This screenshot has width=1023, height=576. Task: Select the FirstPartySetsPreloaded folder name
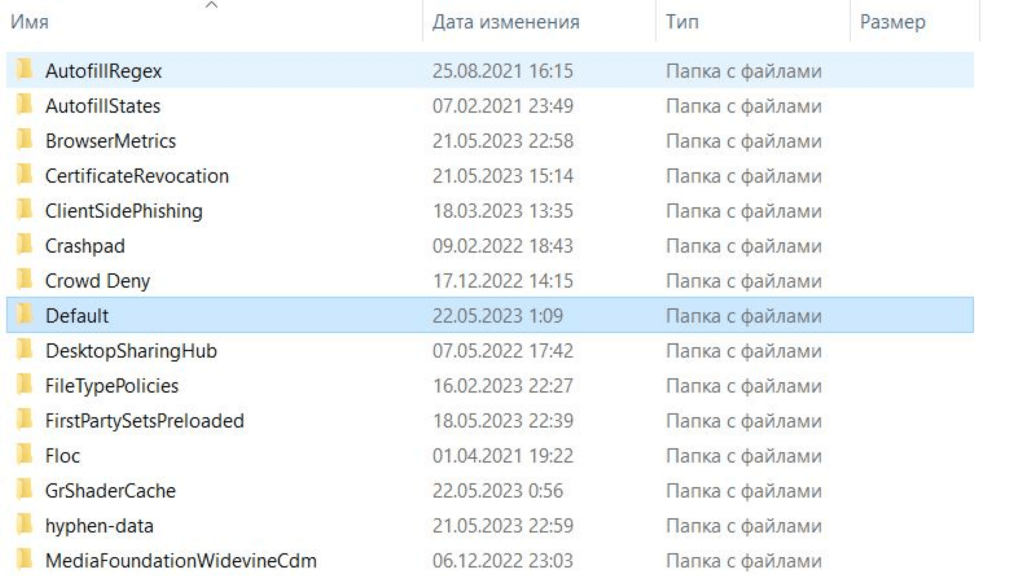[144, 421]
